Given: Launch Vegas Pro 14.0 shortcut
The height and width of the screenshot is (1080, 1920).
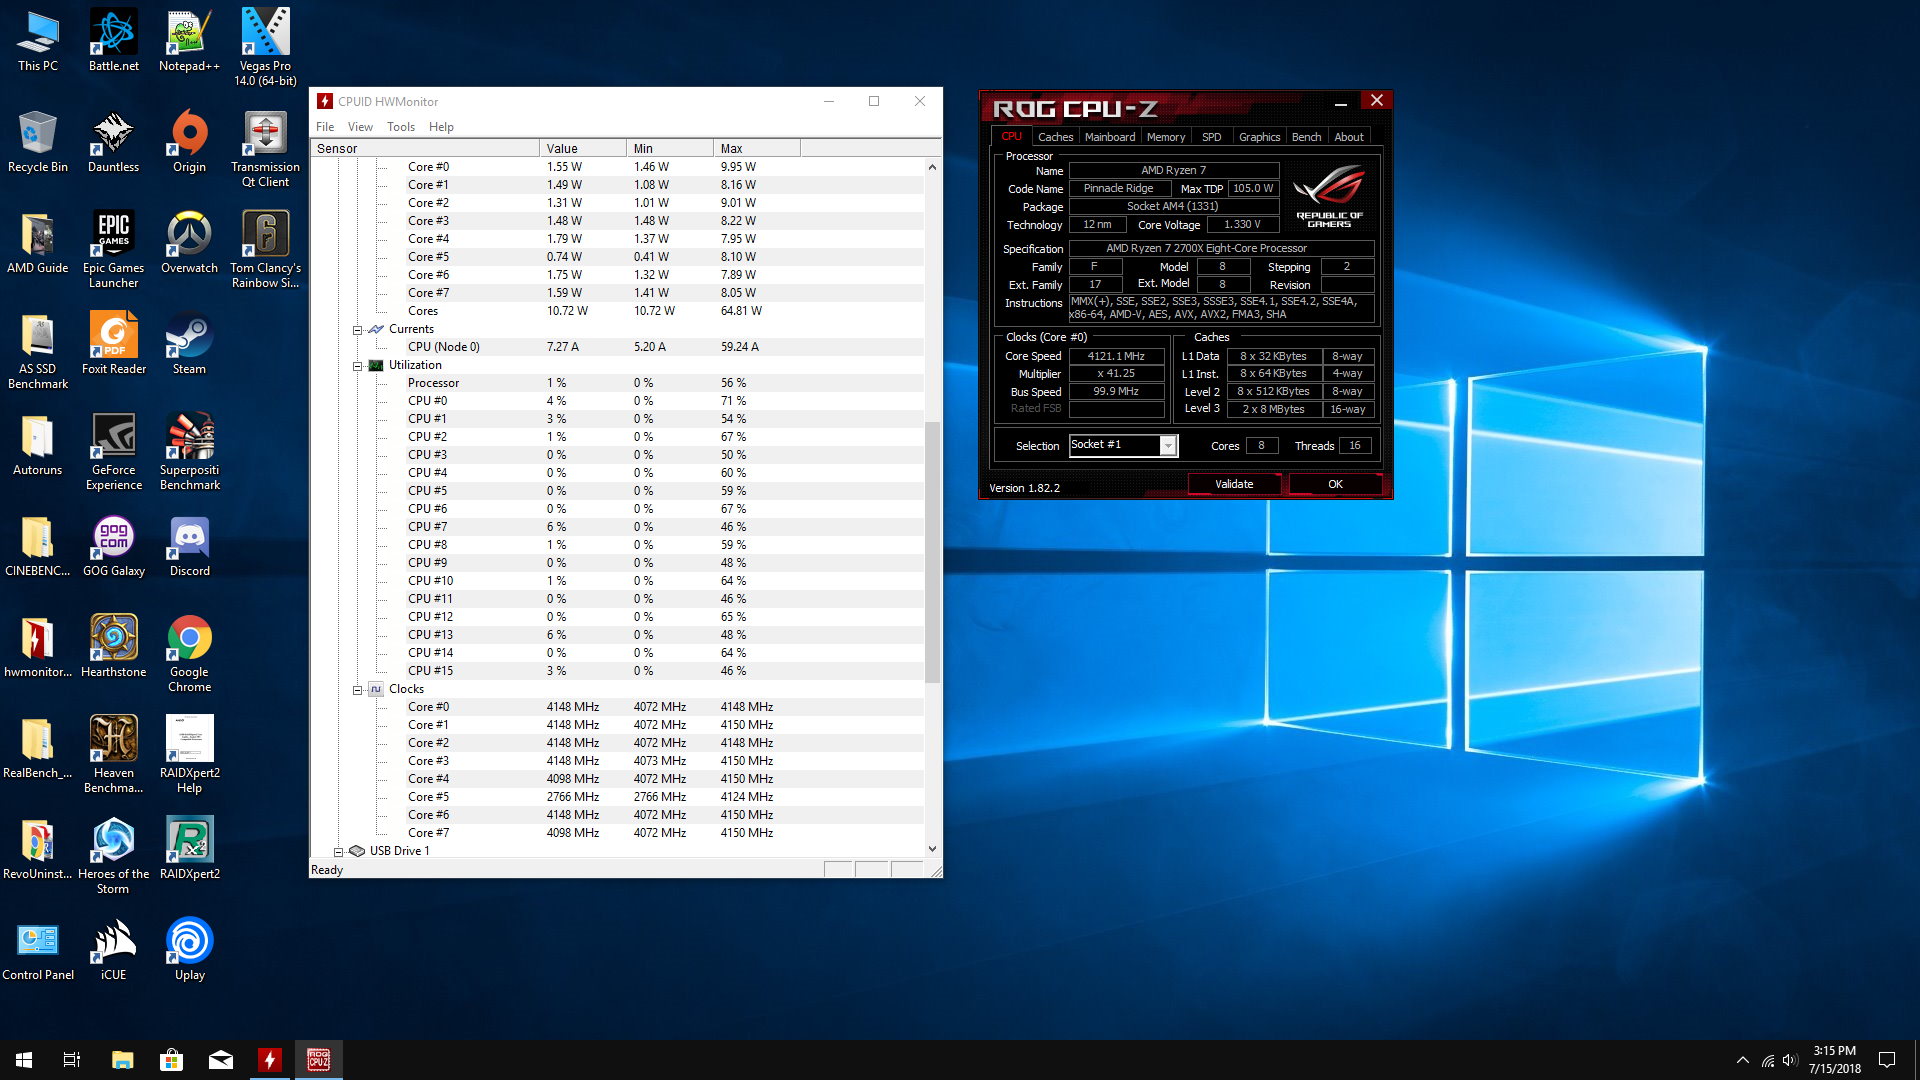Looking at the screenshot, I should pyautogui.click(x=265, y=47).
